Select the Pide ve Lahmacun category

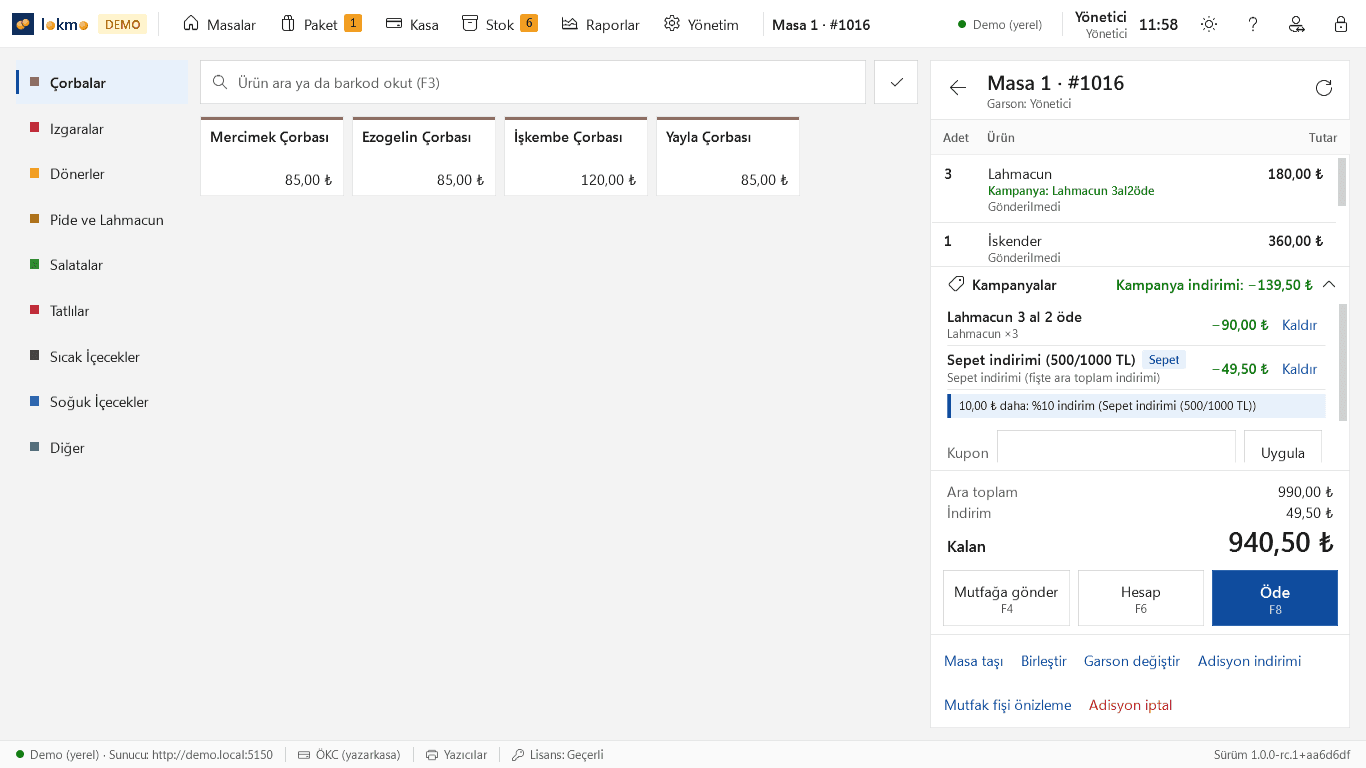pyautogui.click(x=102, y=220)
